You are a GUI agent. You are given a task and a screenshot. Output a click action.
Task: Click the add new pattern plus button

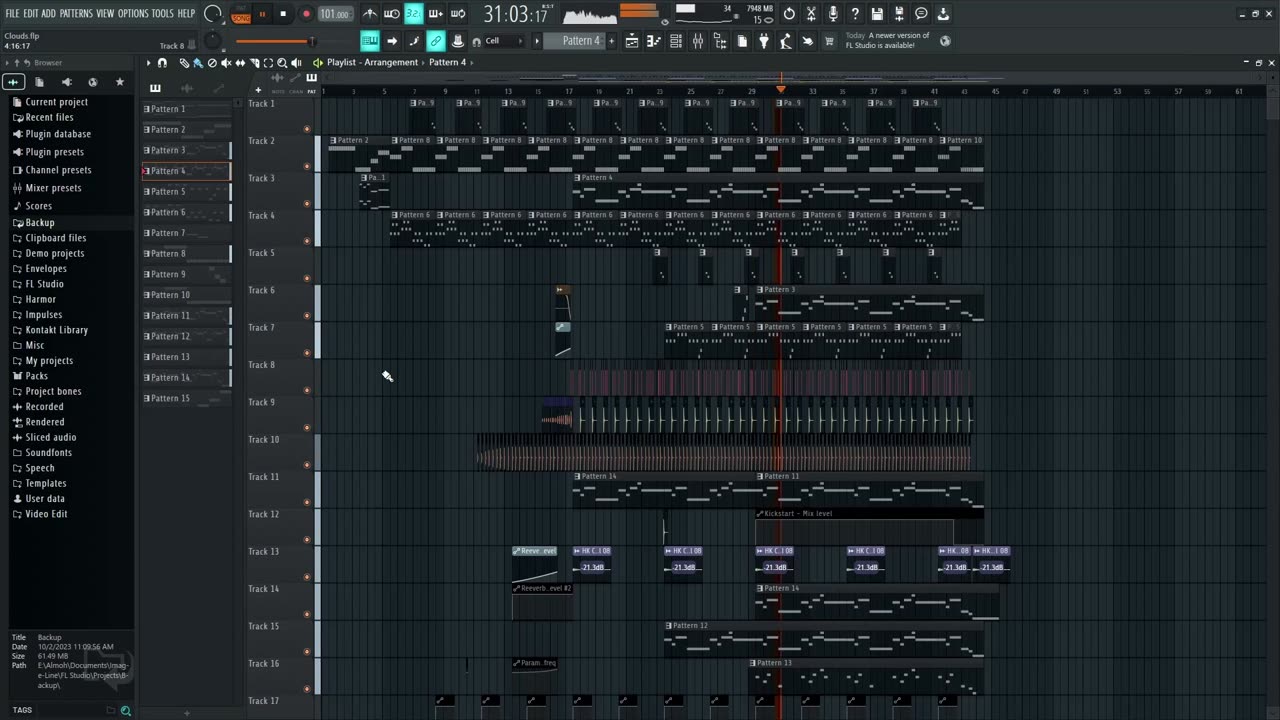(612, 41)
